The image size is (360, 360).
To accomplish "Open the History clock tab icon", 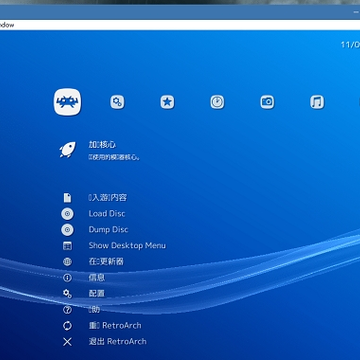I will click(x=217, y=102).
